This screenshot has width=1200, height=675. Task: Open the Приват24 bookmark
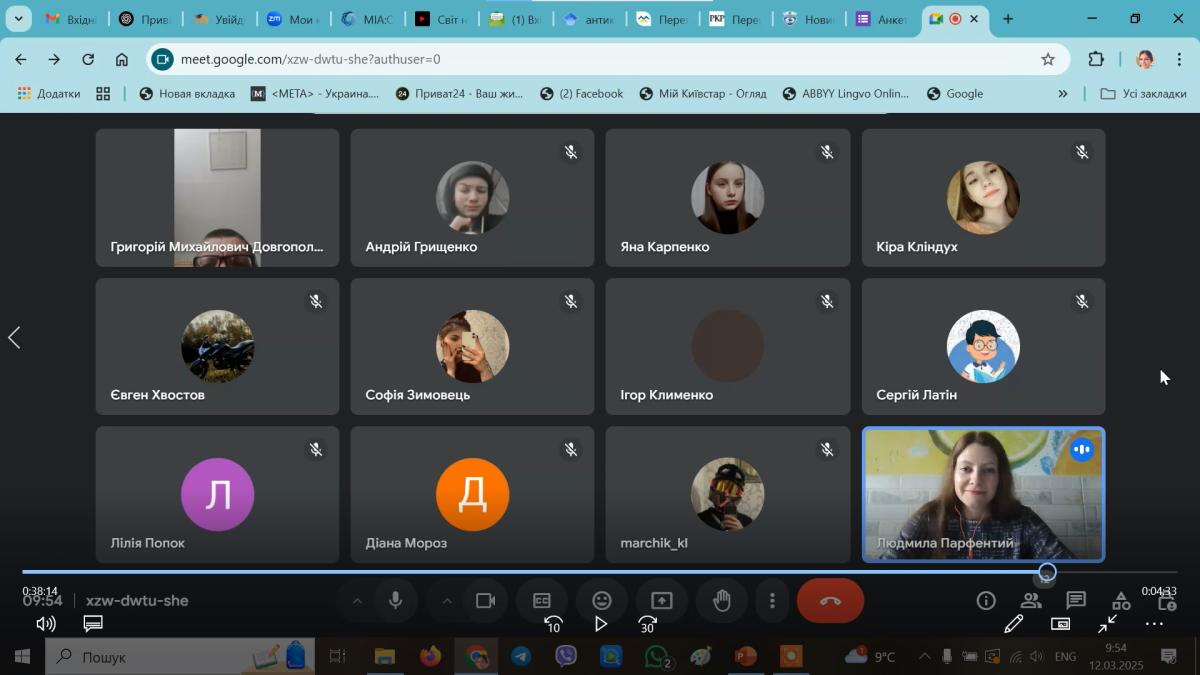(459, 94)
